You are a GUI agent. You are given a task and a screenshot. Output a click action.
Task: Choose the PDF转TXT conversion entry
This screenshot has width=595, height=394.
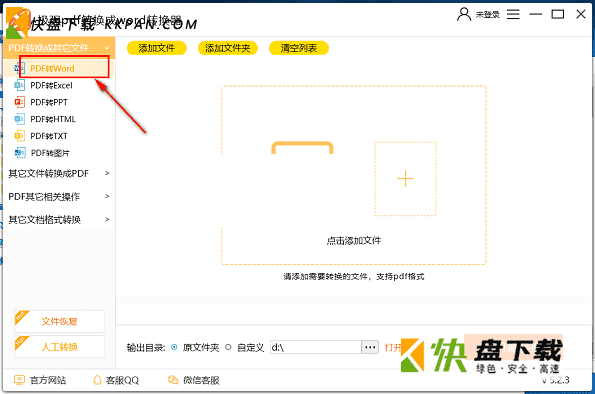49,136
